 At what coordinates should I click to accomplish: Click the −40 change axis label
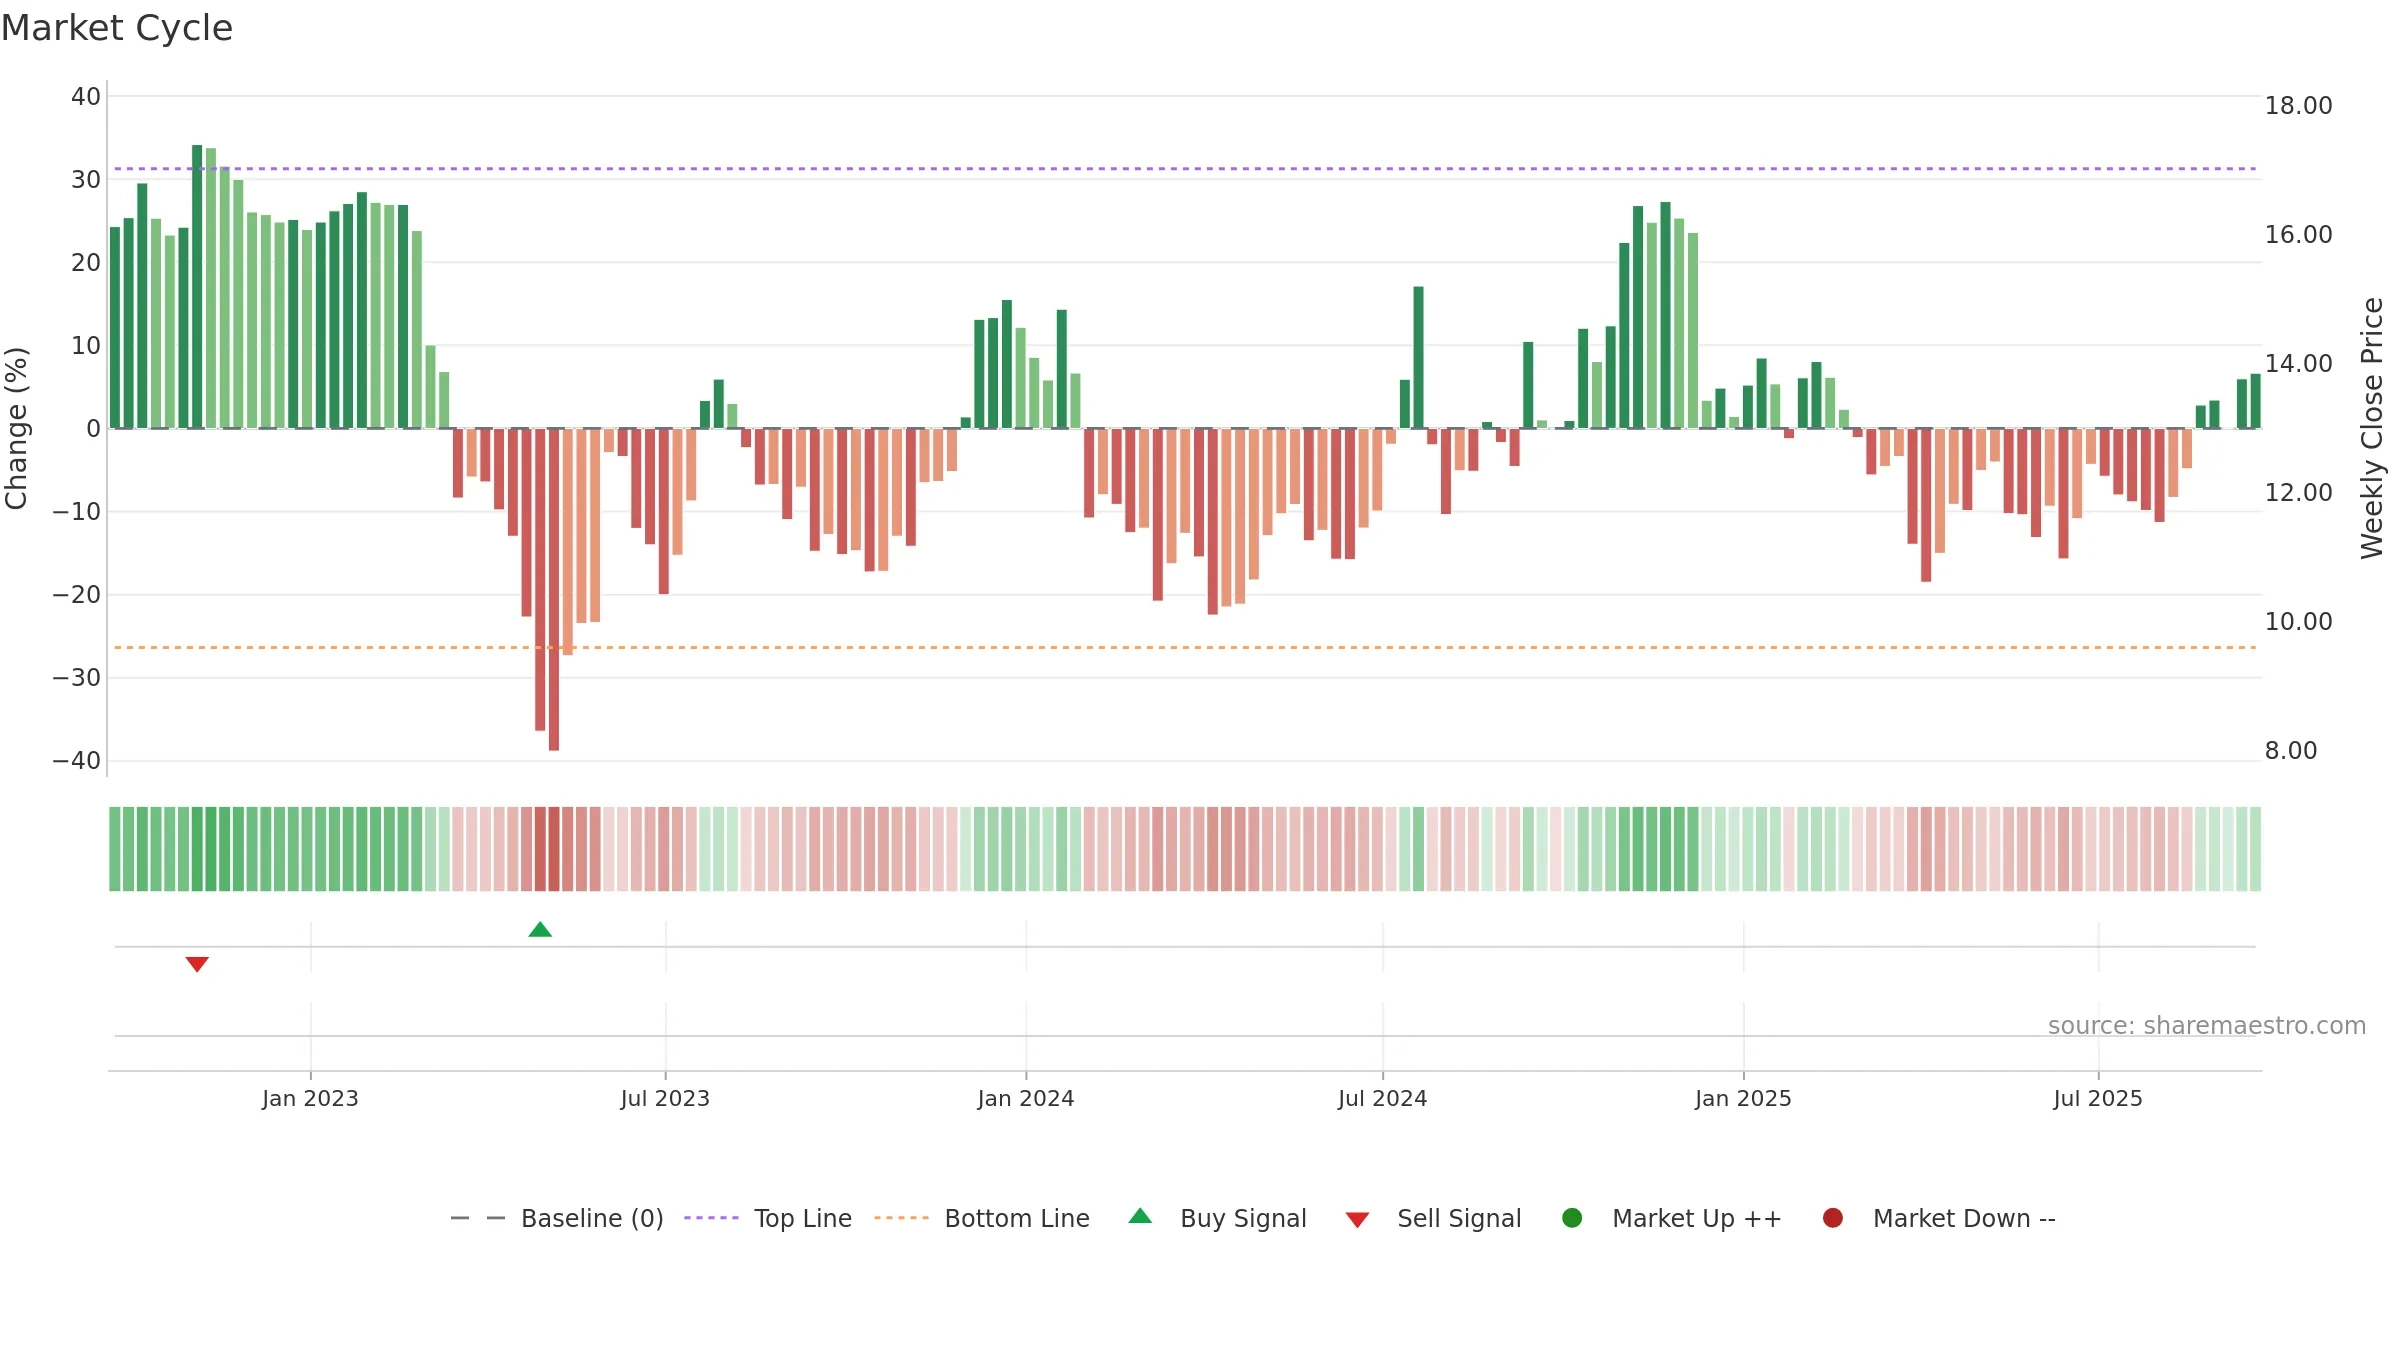pyautogui.click(x=77, y=760)
